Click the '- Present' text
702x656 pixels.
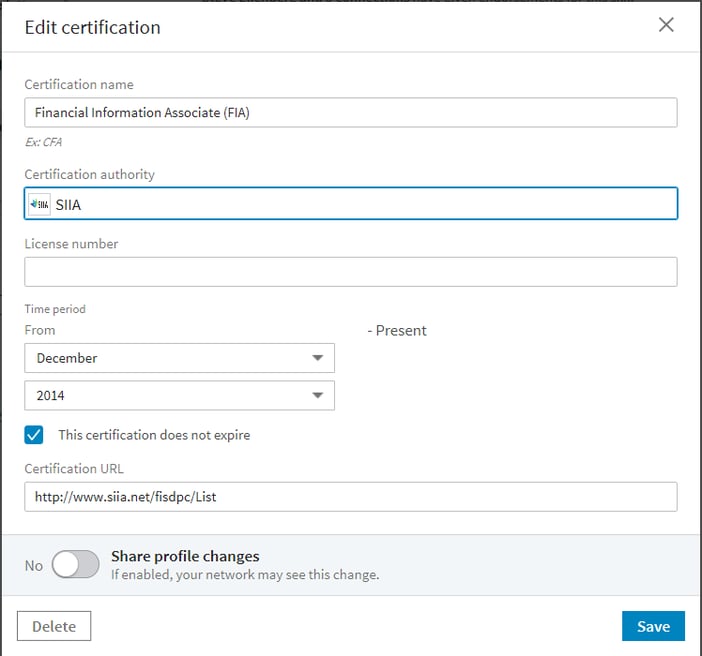coord(397,330)
